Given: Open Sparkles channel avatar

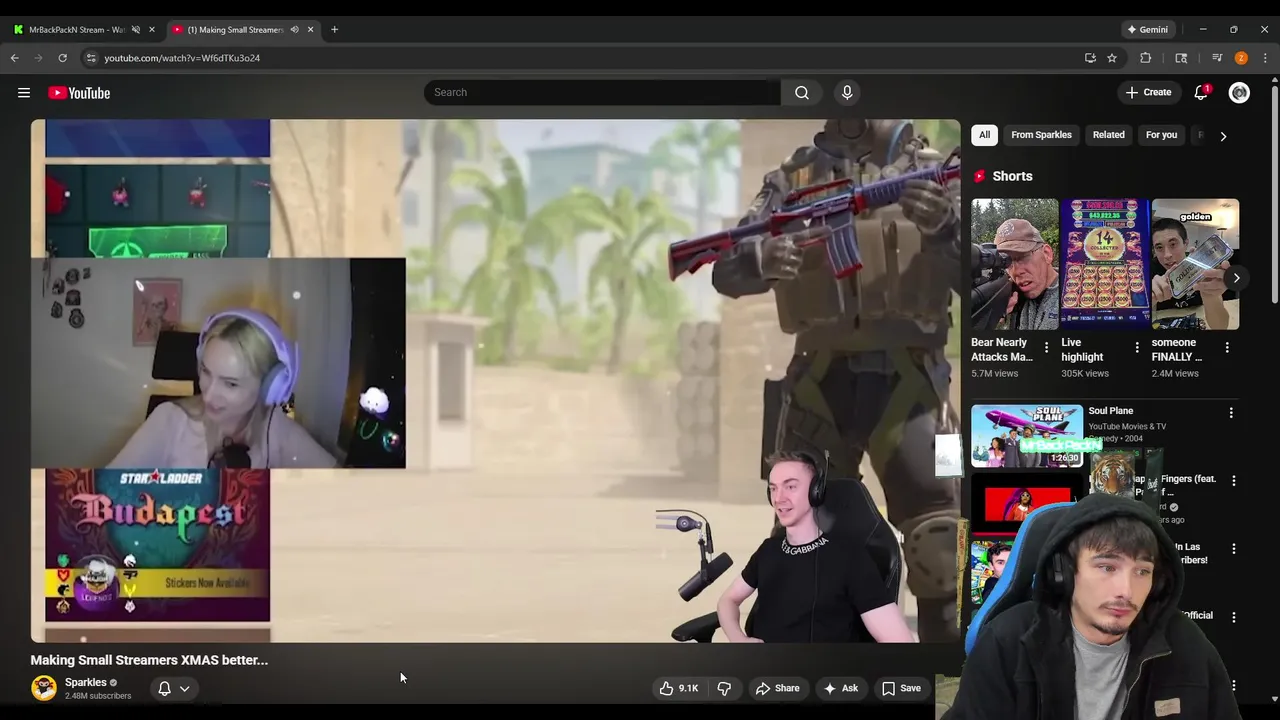Looking at the screenshot, I should pyautogui.click(x=44, y=688).
